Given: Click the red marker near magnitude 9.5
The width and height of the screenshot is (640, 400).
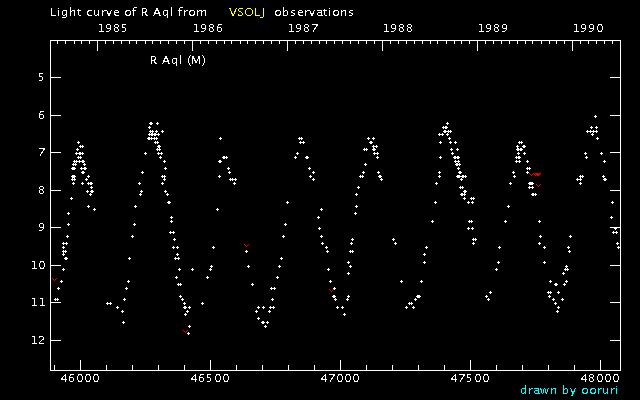Looking at the screenshot, I should click(247, 245).
